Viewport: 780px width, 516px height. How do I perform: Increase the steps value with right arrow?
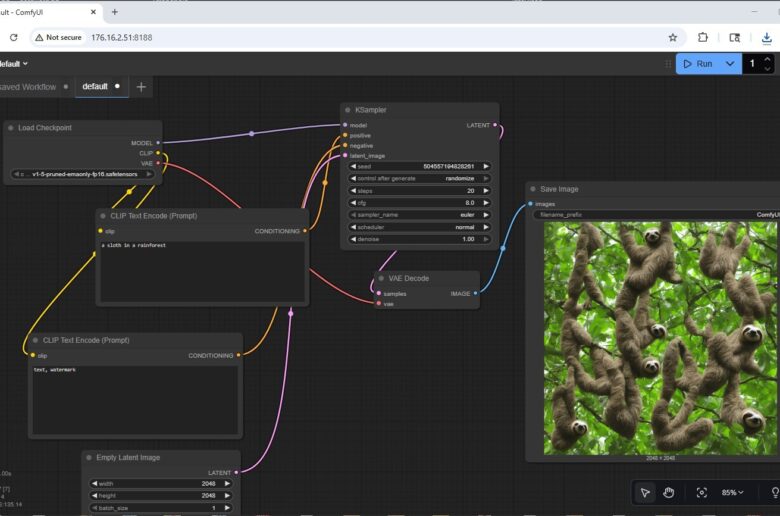point(486,190)
